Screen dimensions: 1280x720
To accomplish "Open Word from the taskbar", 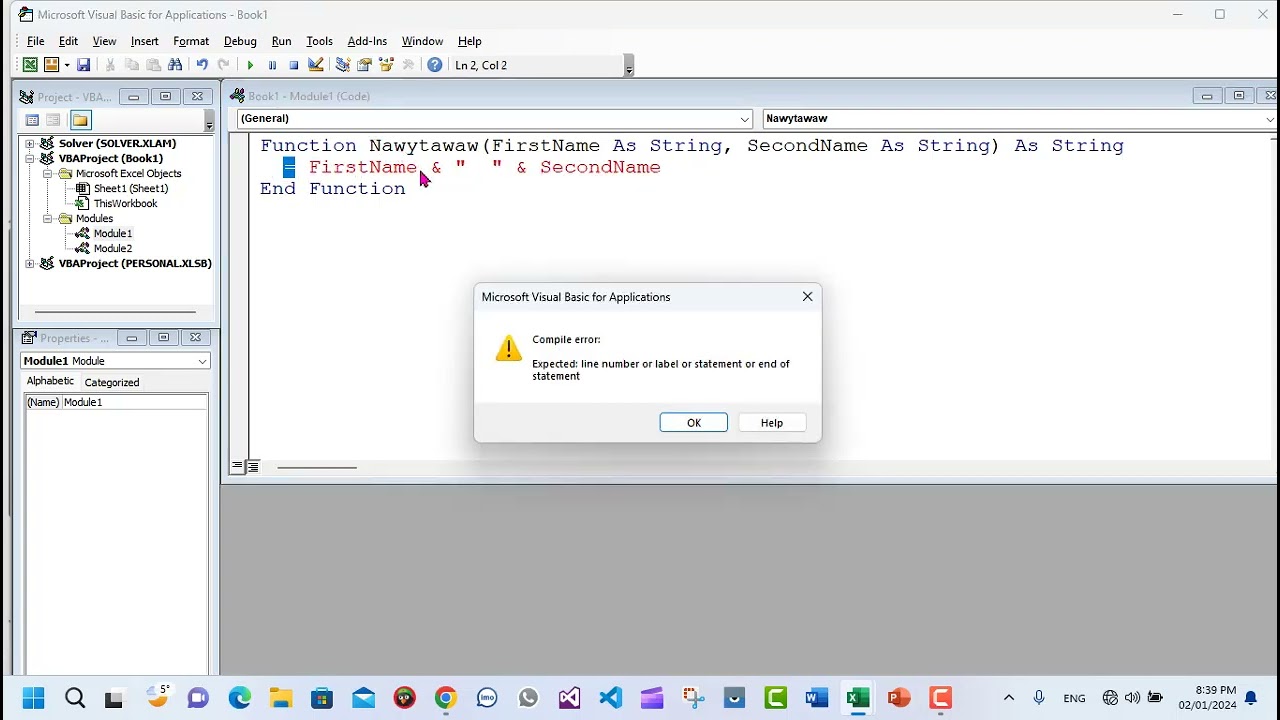I will (817, 698).
